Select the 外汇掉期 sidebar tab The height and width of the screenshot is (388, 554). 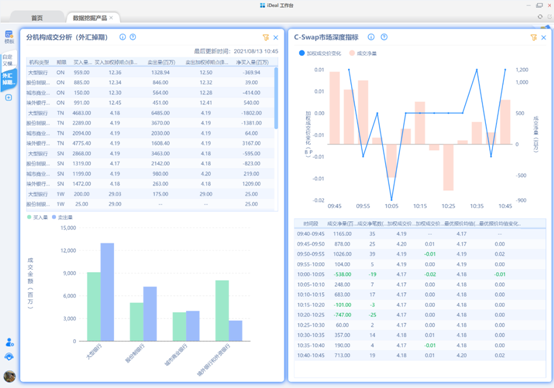(8, 79)
